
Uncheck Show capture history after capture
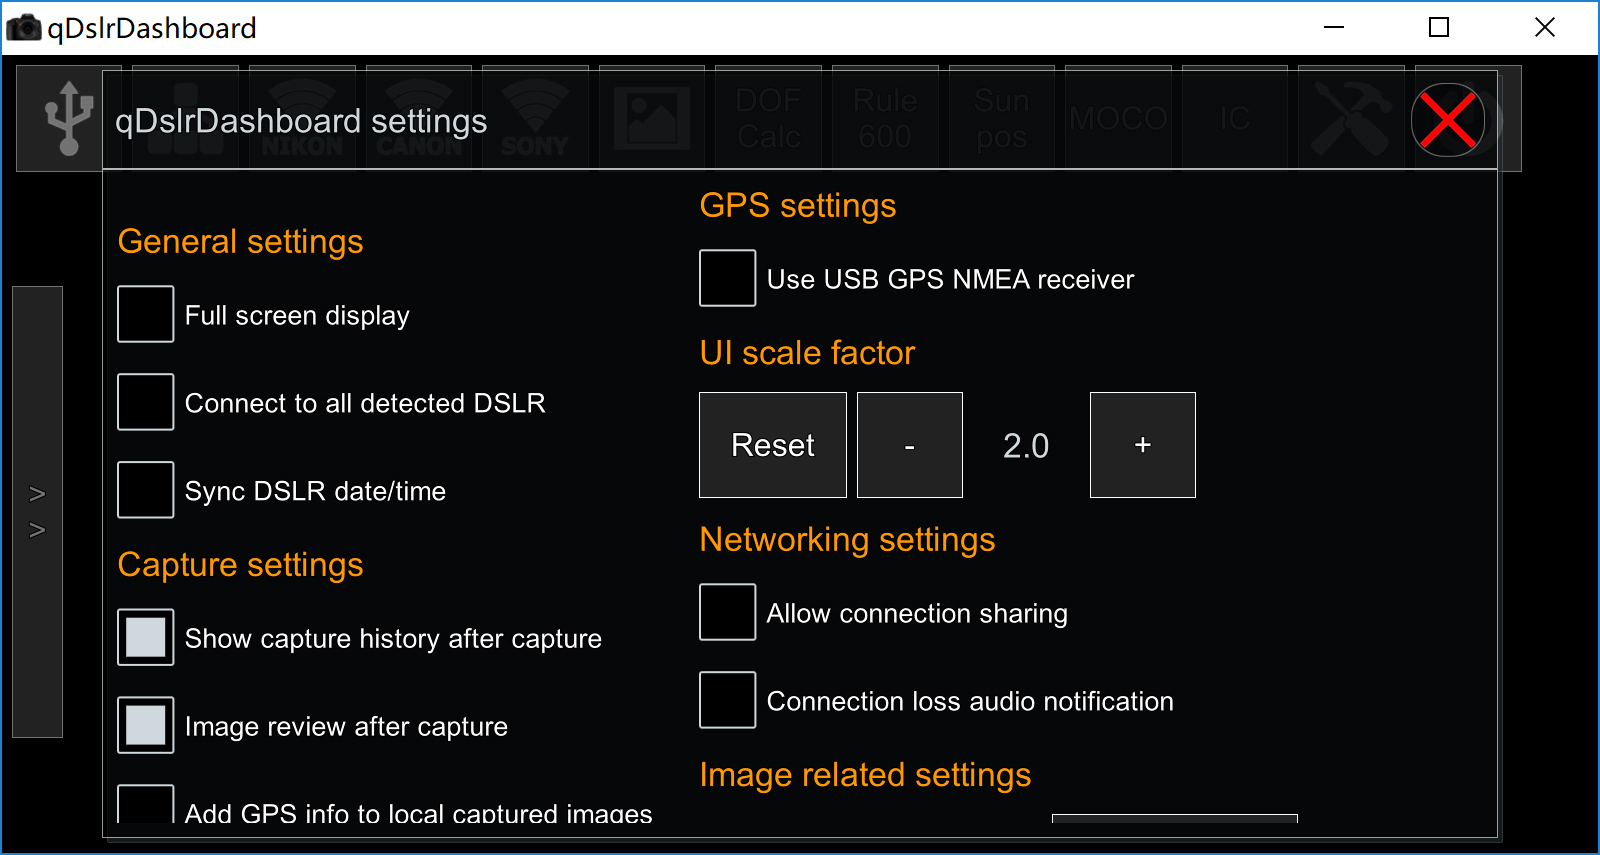tap(146, 637)
